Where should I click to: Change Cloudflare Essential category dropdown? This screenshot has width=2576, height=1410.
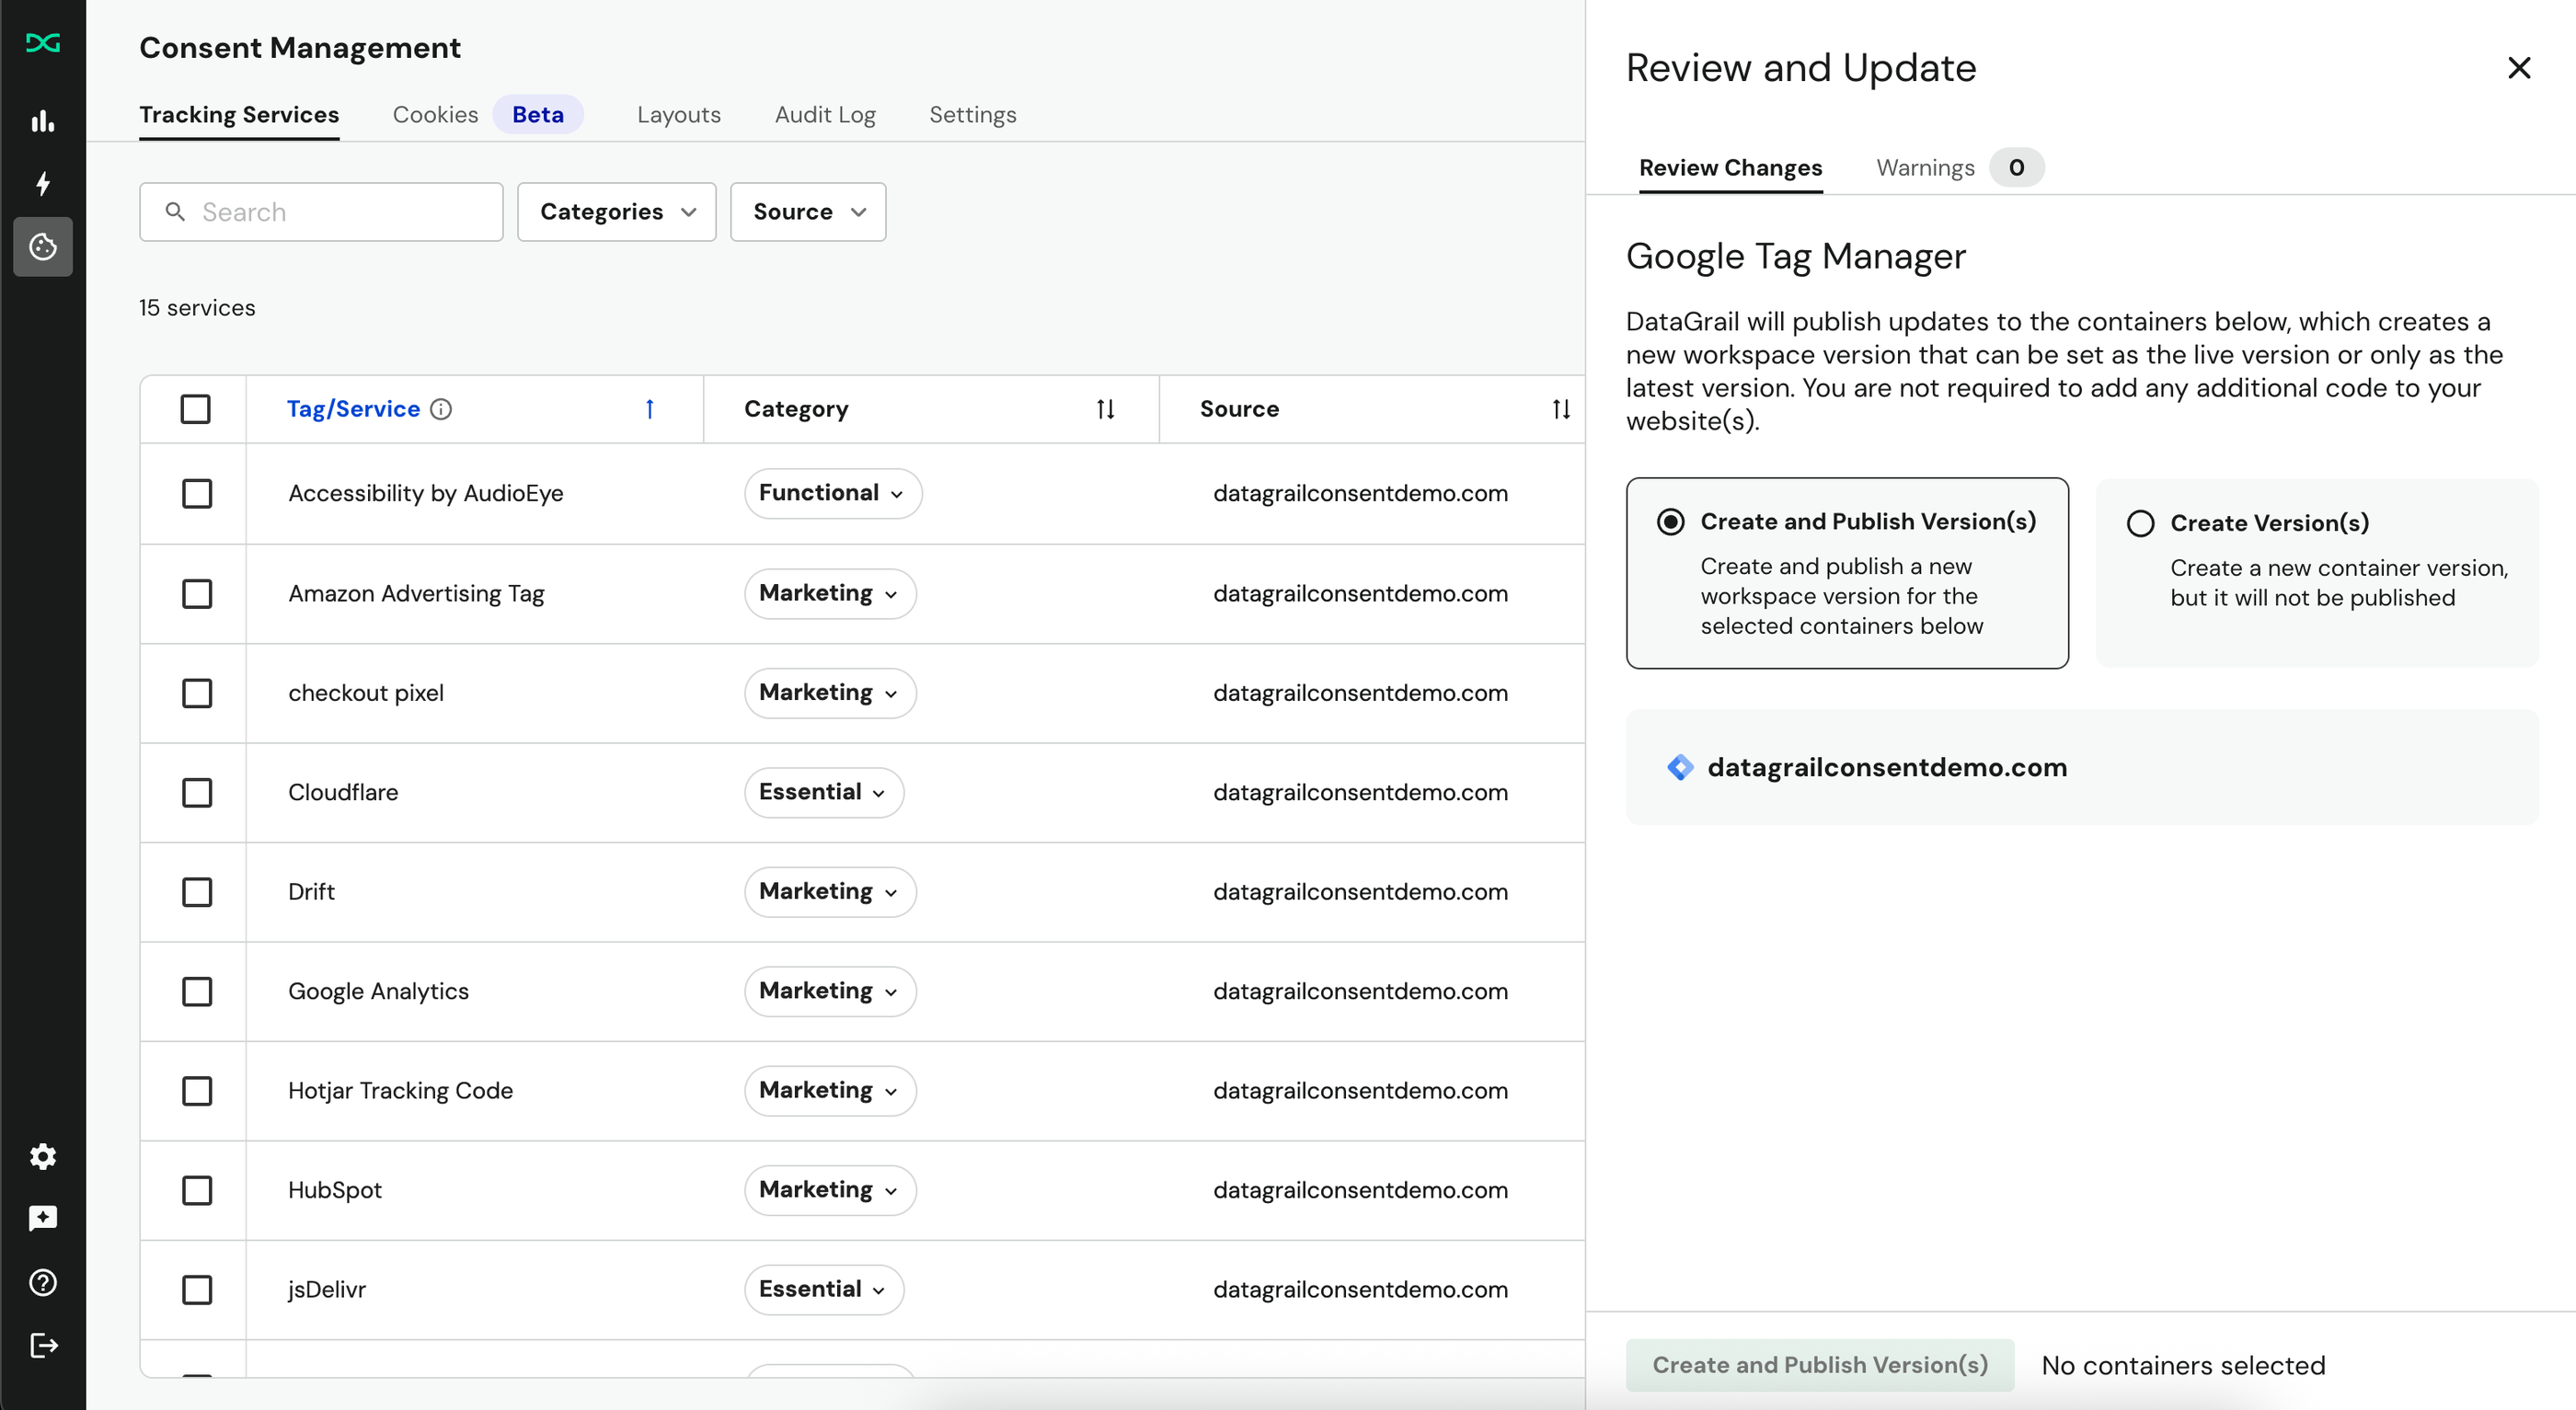click(824, 793)
